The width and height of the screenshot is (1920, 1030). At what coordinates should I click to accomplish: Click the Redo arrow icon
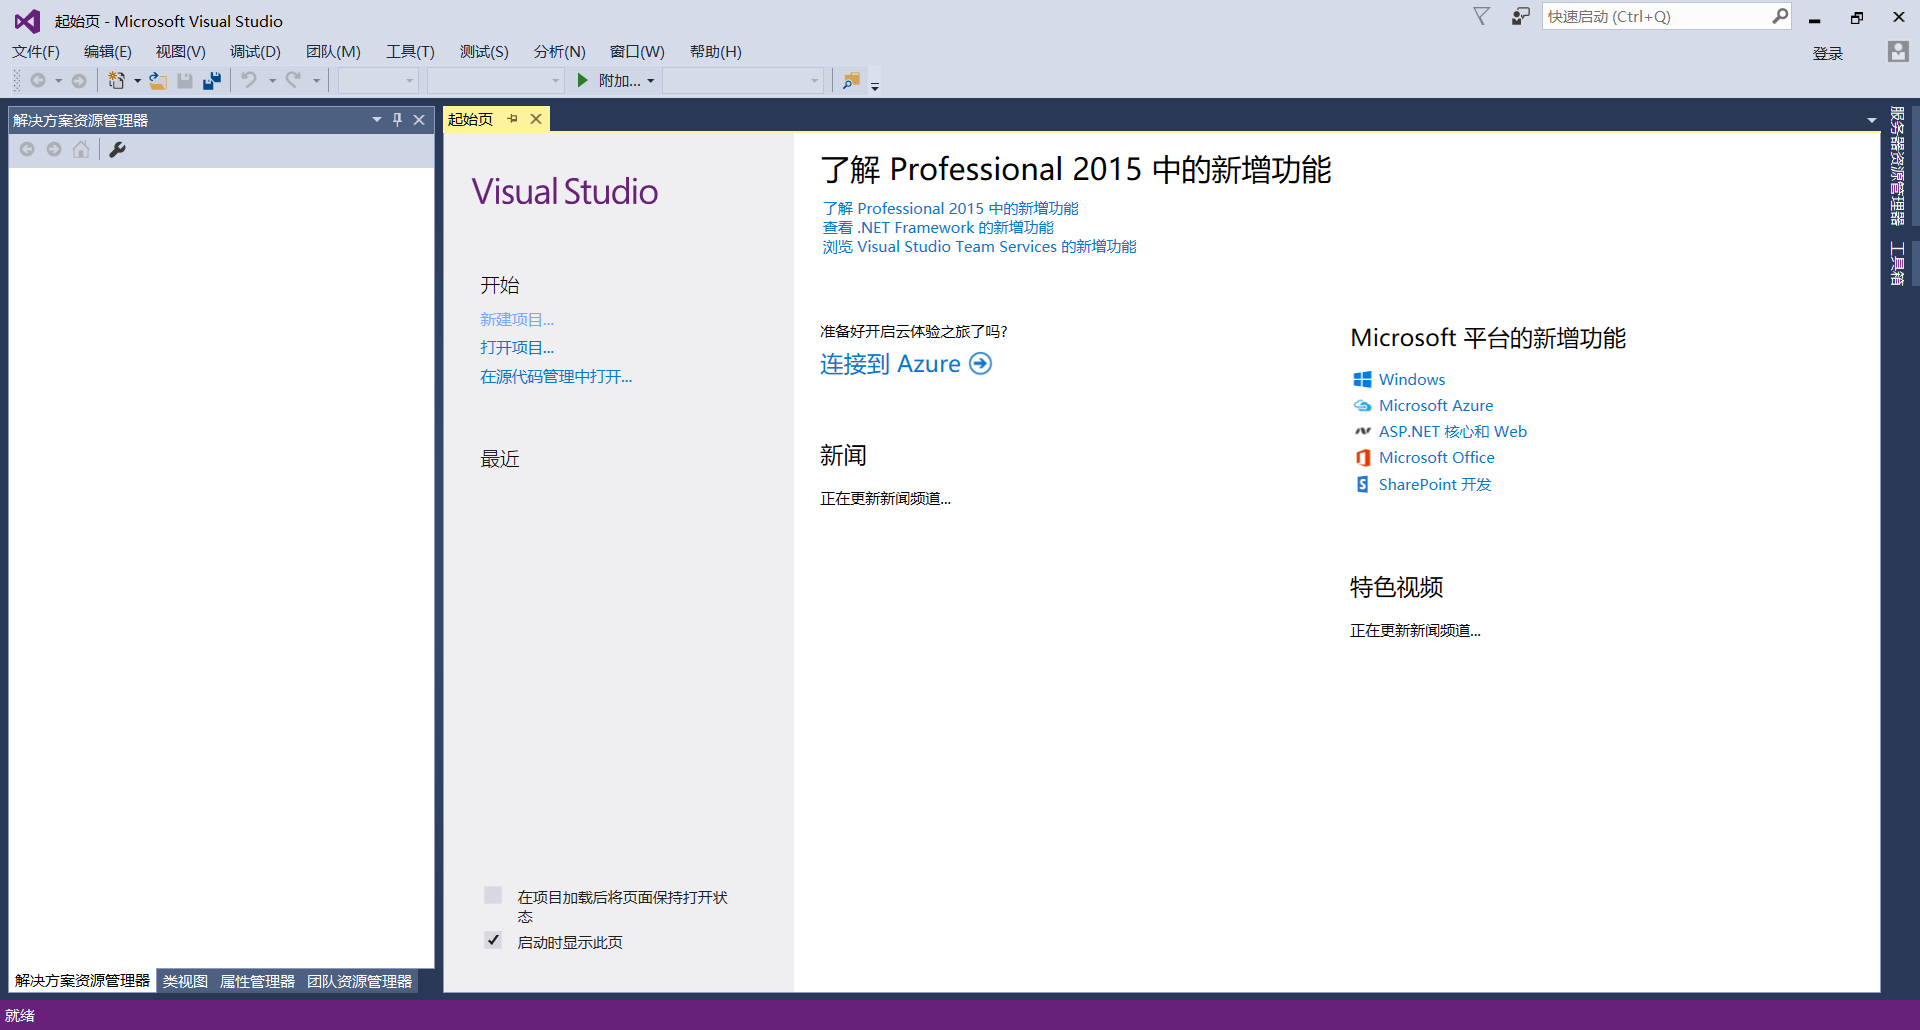coord(293,80)
